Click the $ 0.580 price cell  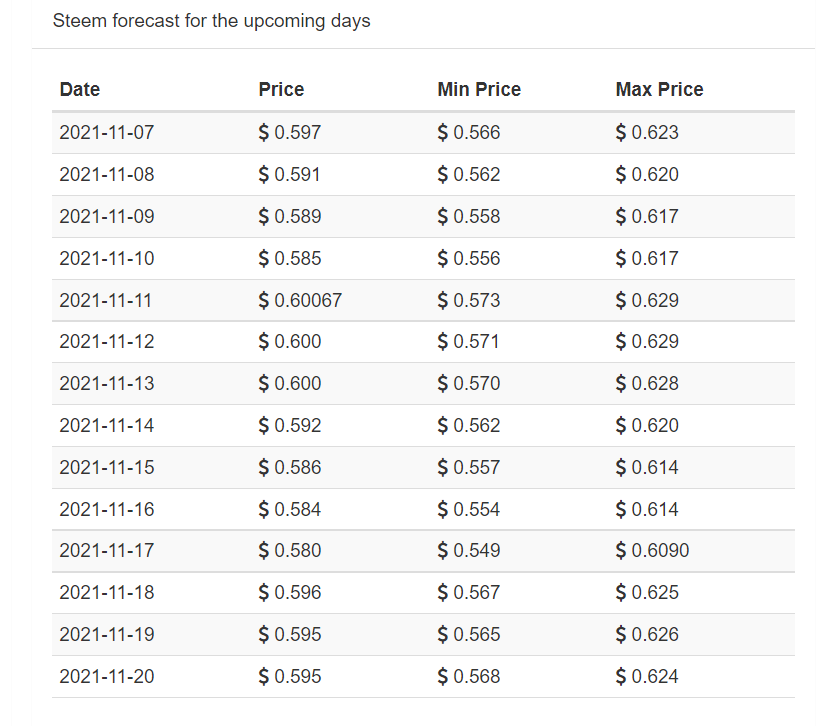290,551
